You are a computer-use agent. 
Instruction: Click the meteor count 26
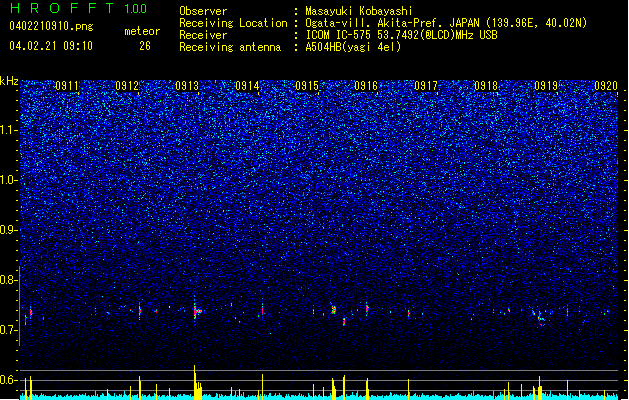tap(145, 46)
